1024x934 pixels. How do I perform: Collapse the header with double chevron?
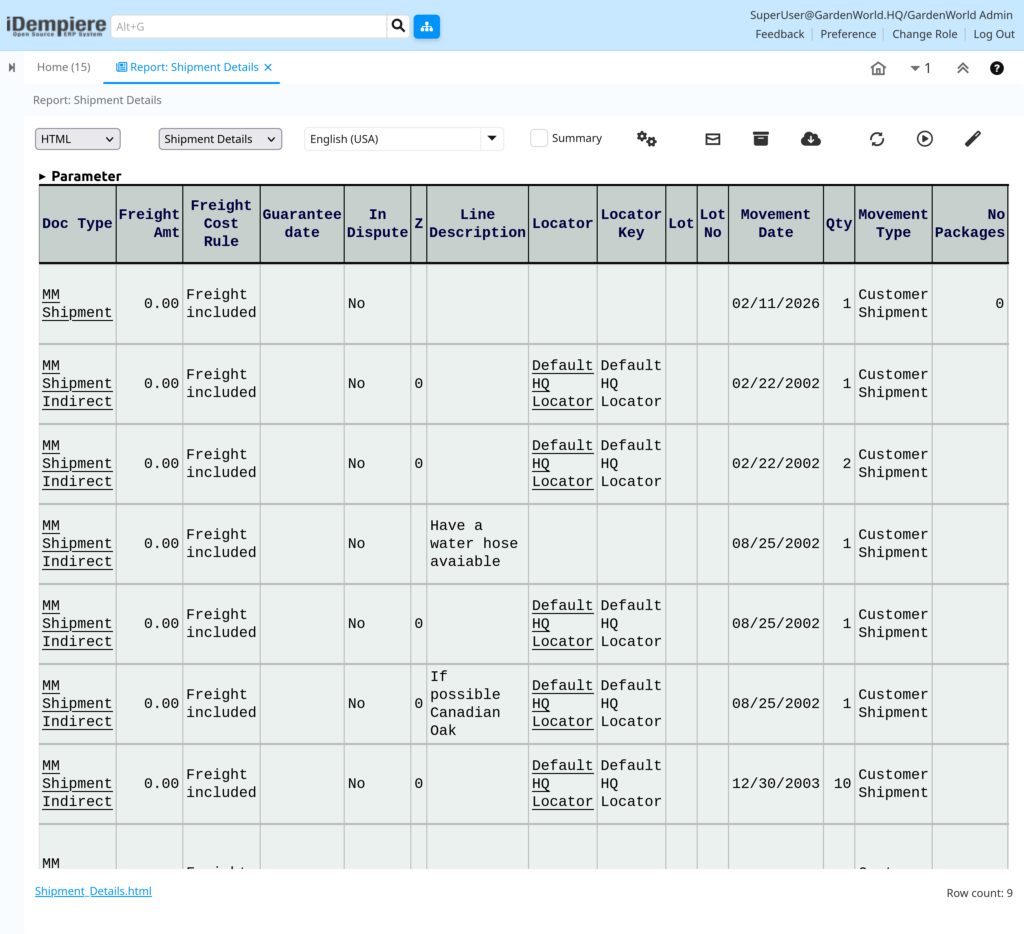(963, 68)
